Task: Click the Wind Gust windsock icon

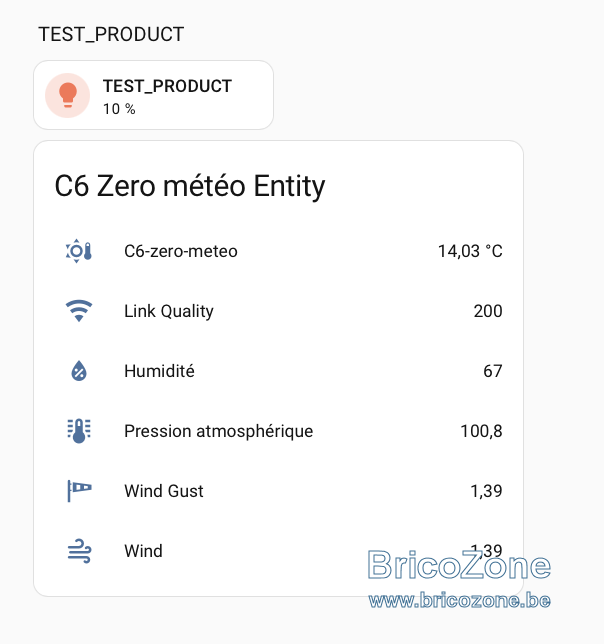Action: (79, 491)
